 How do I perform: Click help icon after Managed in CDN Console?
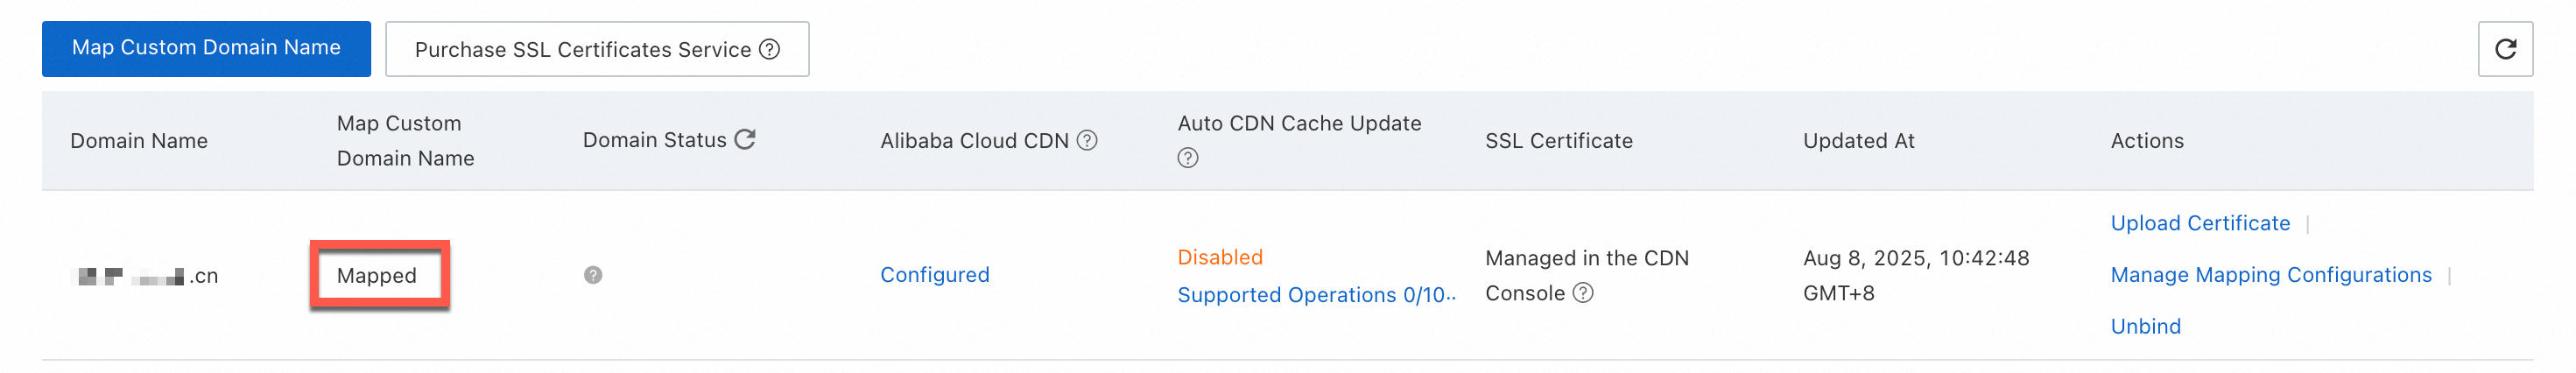pyautogui.click(x=1583, y=293)
